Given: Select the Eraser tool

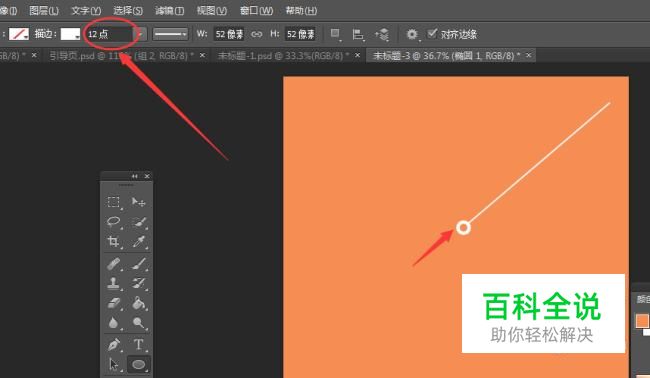Looking at the screenshot, I should tap(114, 303).
